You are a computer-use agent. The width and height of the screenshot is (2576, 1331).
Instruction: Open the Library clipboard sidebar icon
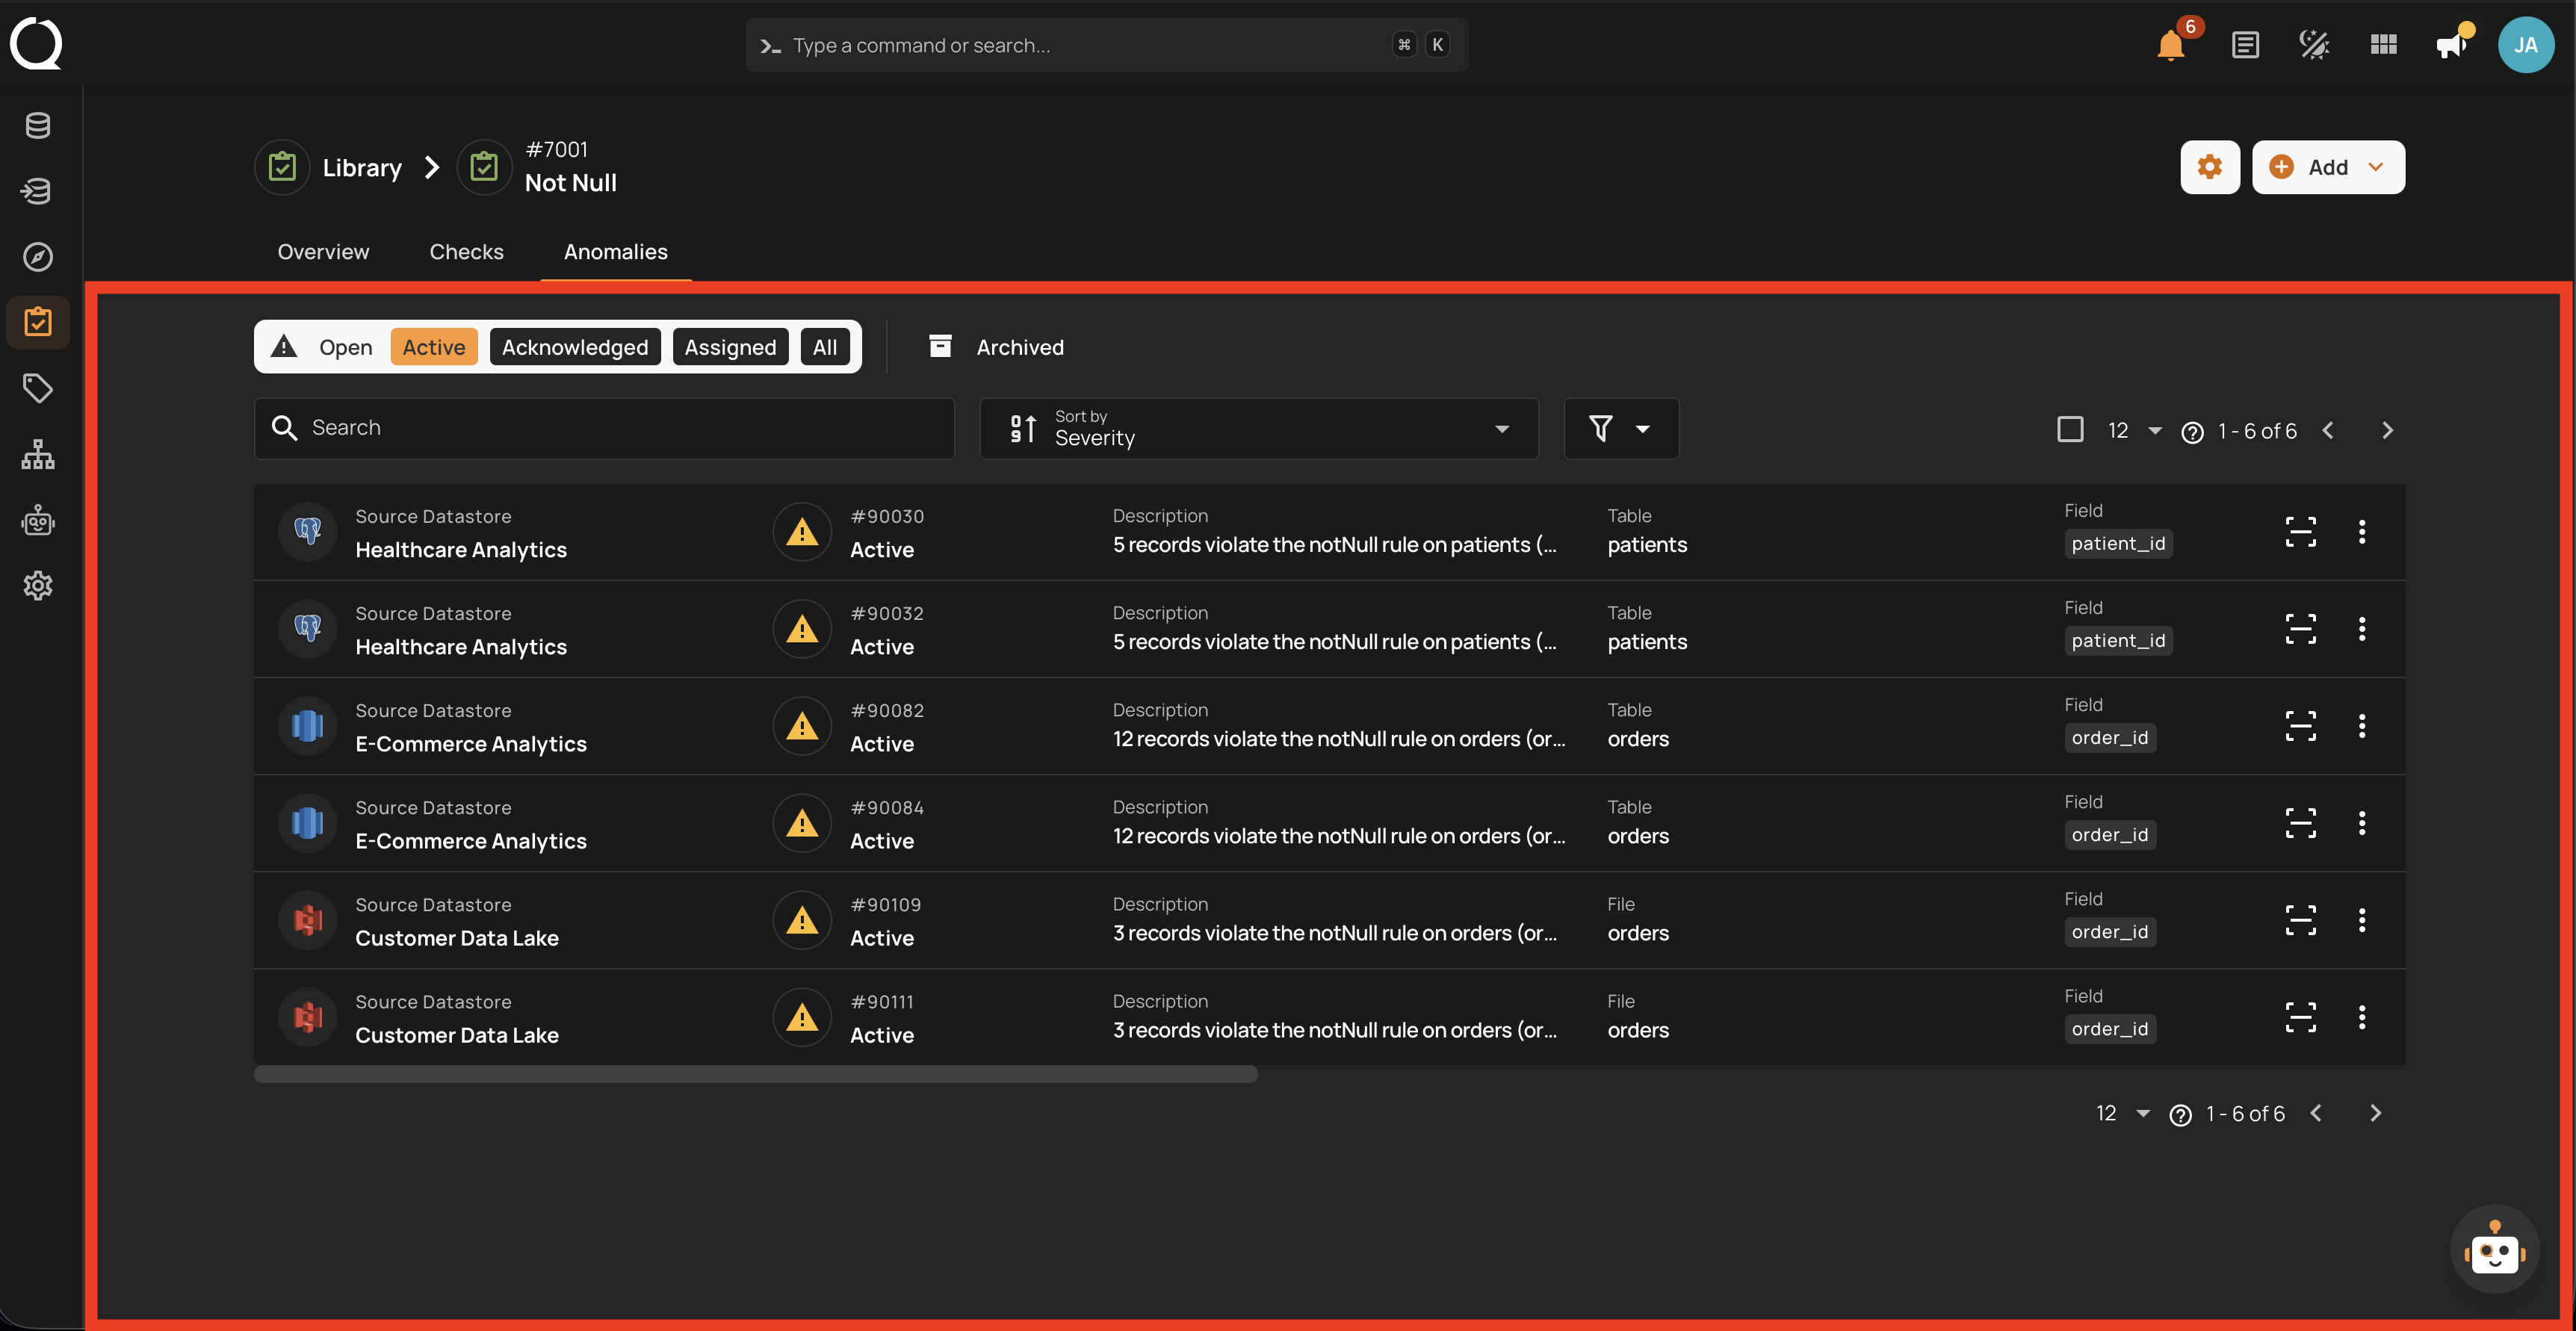[x=38, y=322]
